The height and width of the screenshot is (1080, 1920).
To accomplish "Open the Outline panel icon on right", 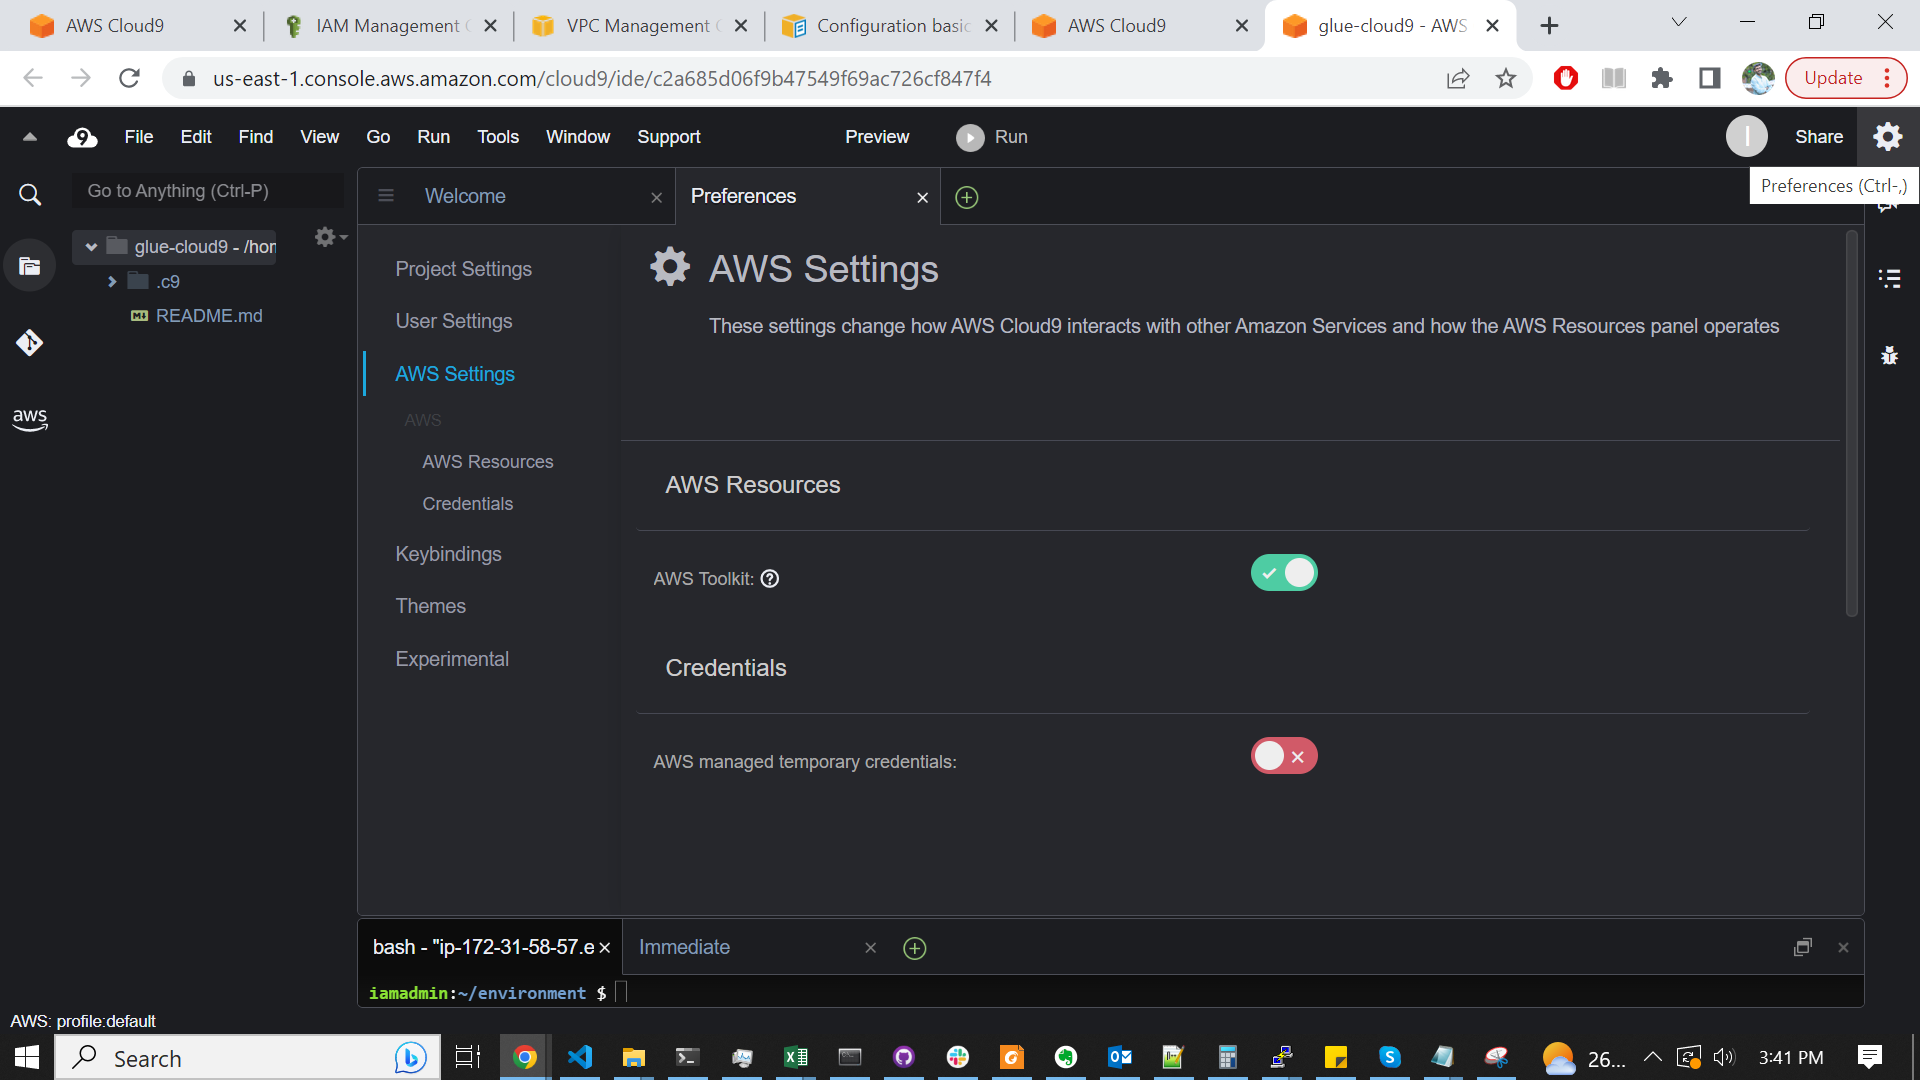I will click(1890, 279).
